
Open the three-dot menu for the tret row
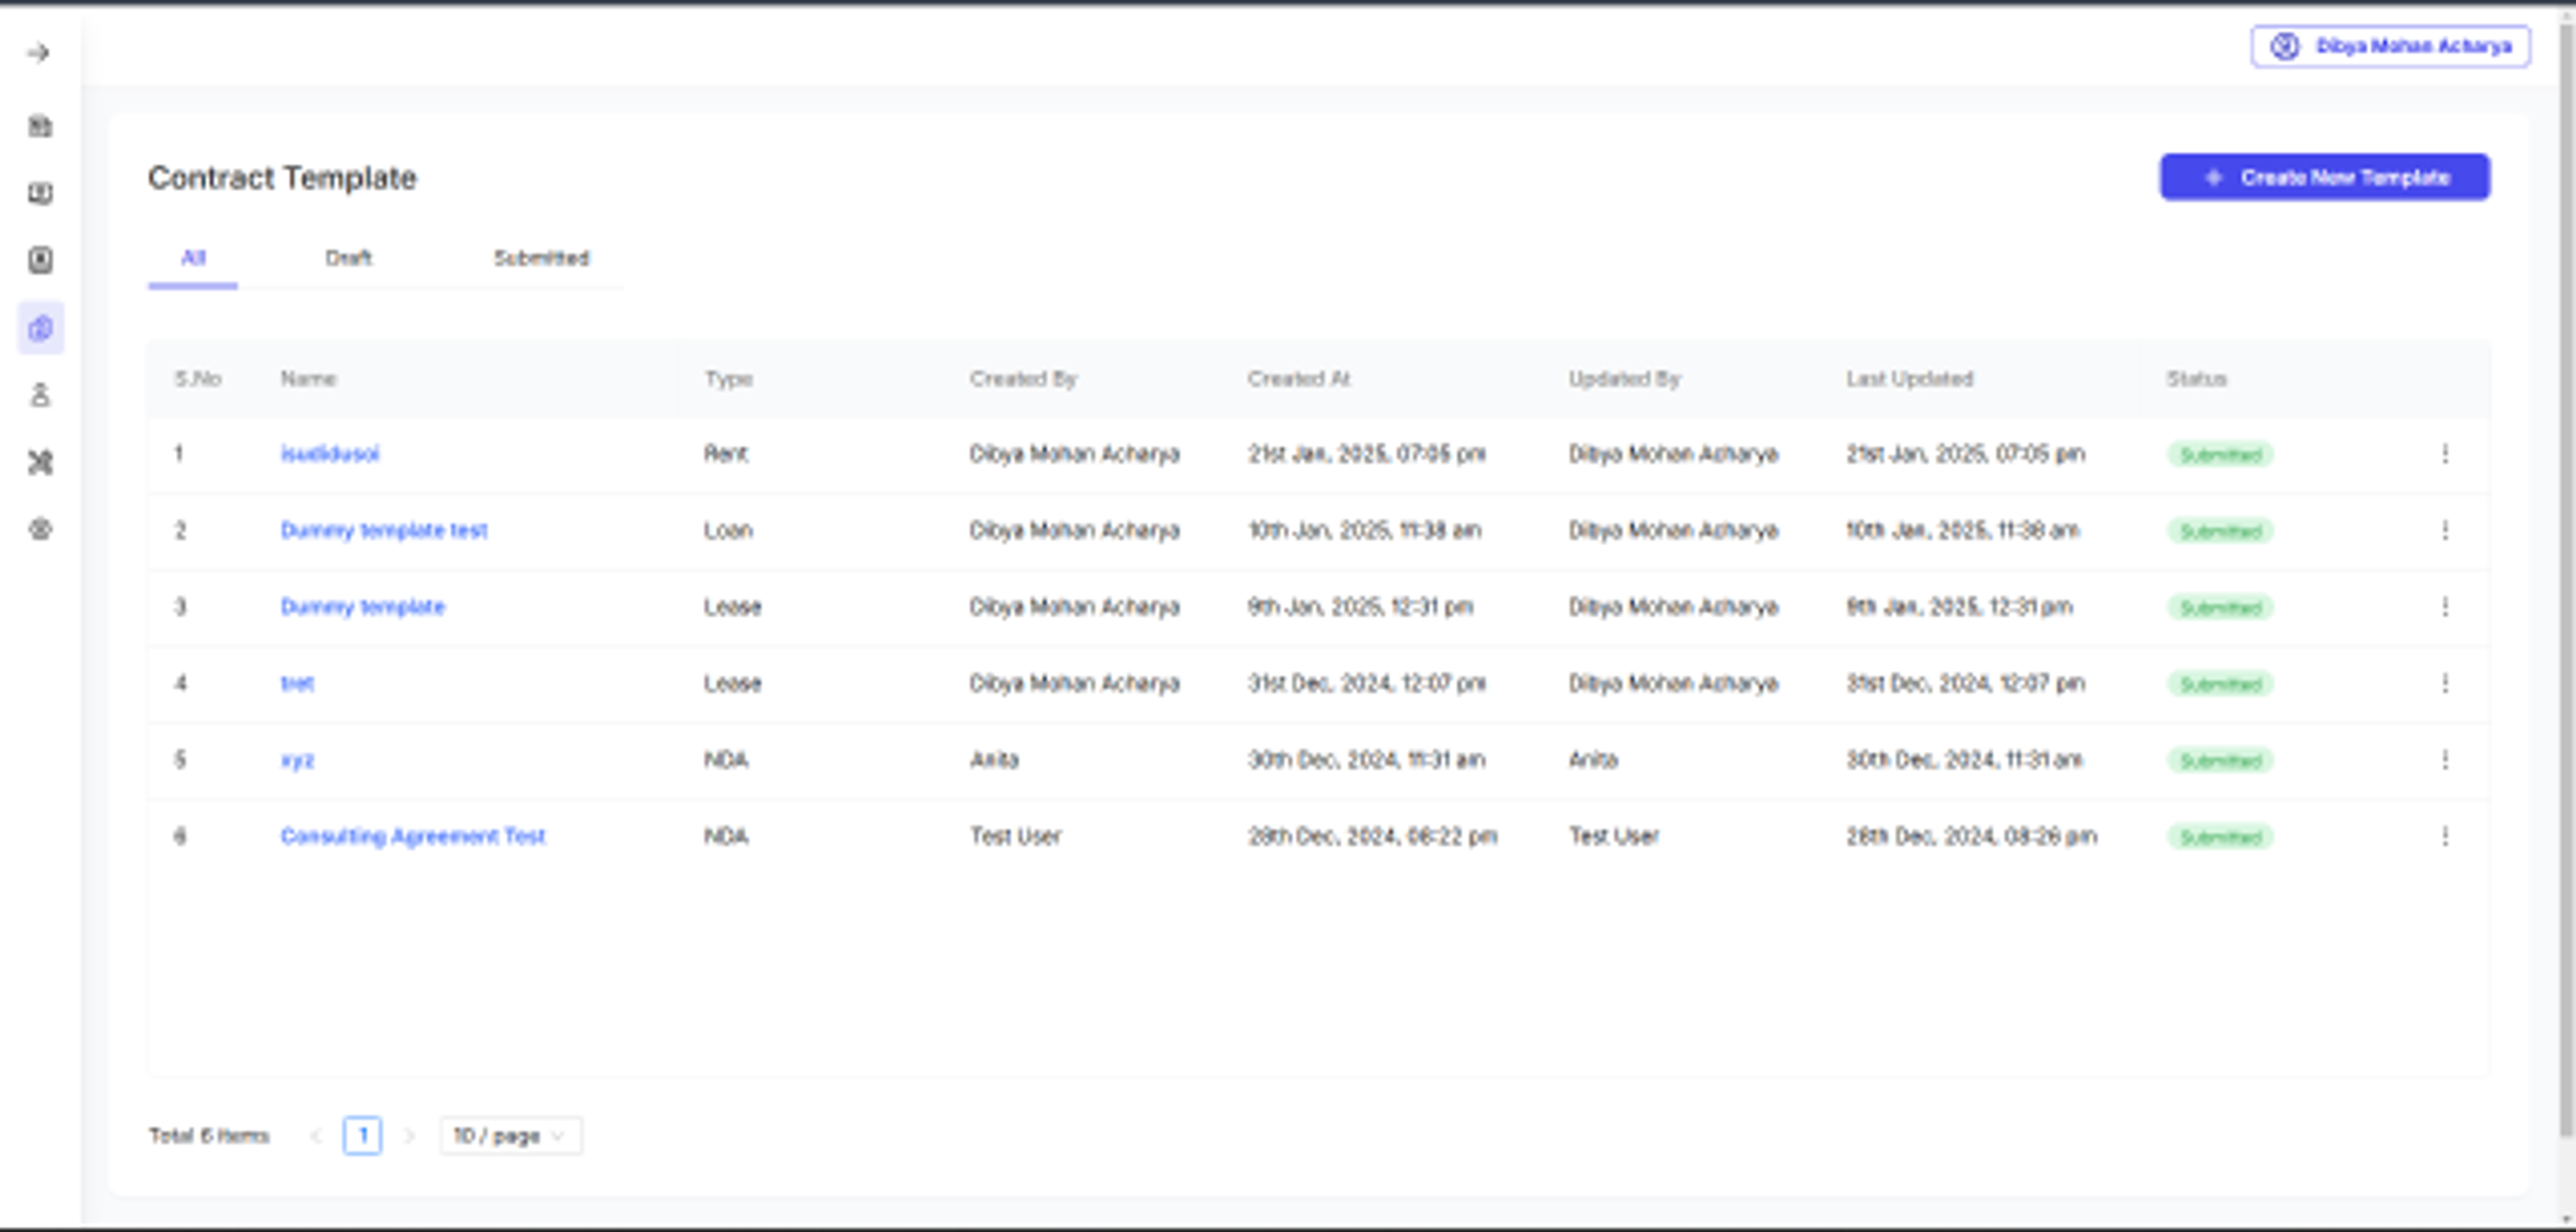point(2445,683)
